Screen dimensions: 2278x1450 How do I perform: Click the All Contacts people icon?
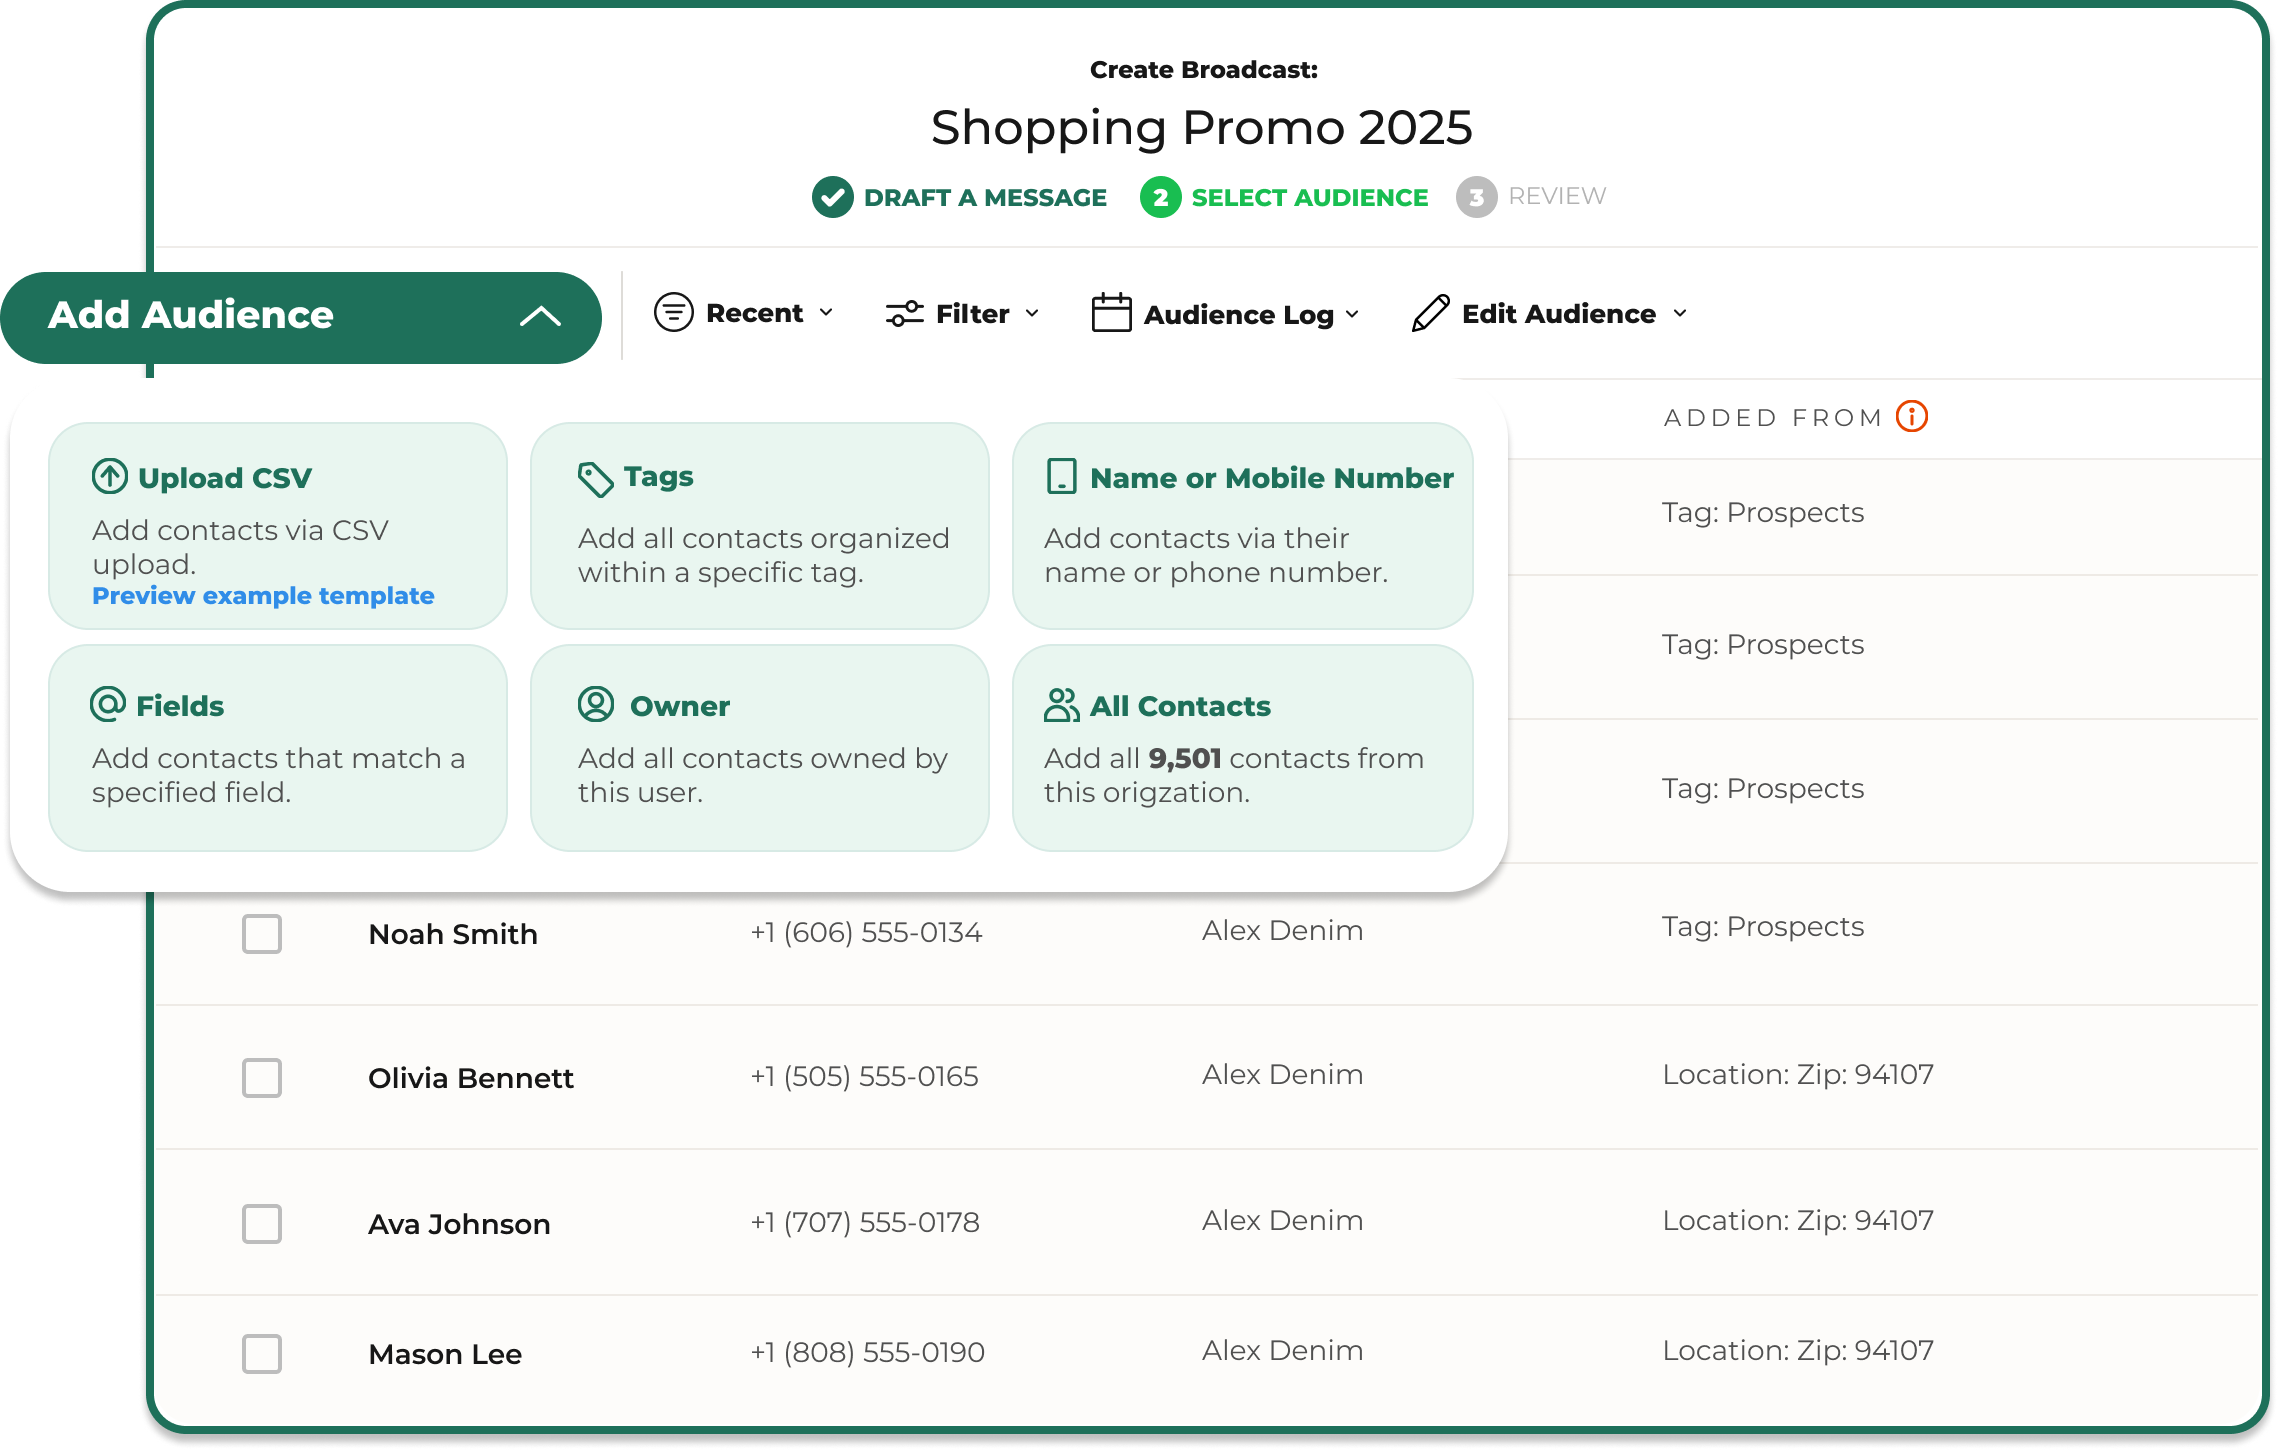click(x=1062, y=705)
